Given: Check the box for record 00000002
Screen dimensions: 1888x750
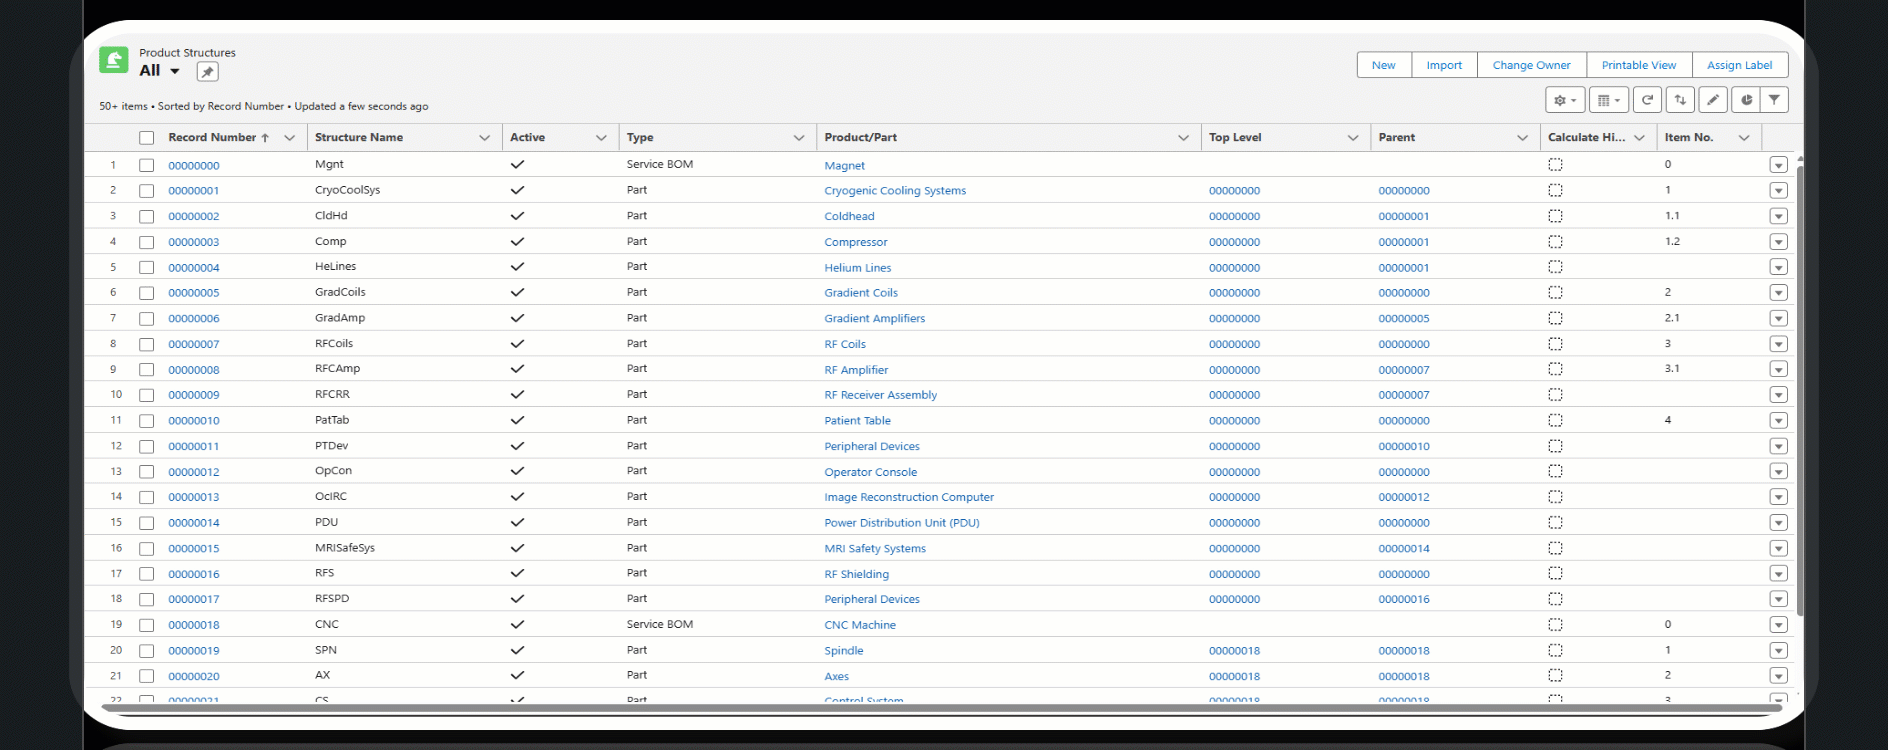Looking at the screenshot, I should [147, 216].
